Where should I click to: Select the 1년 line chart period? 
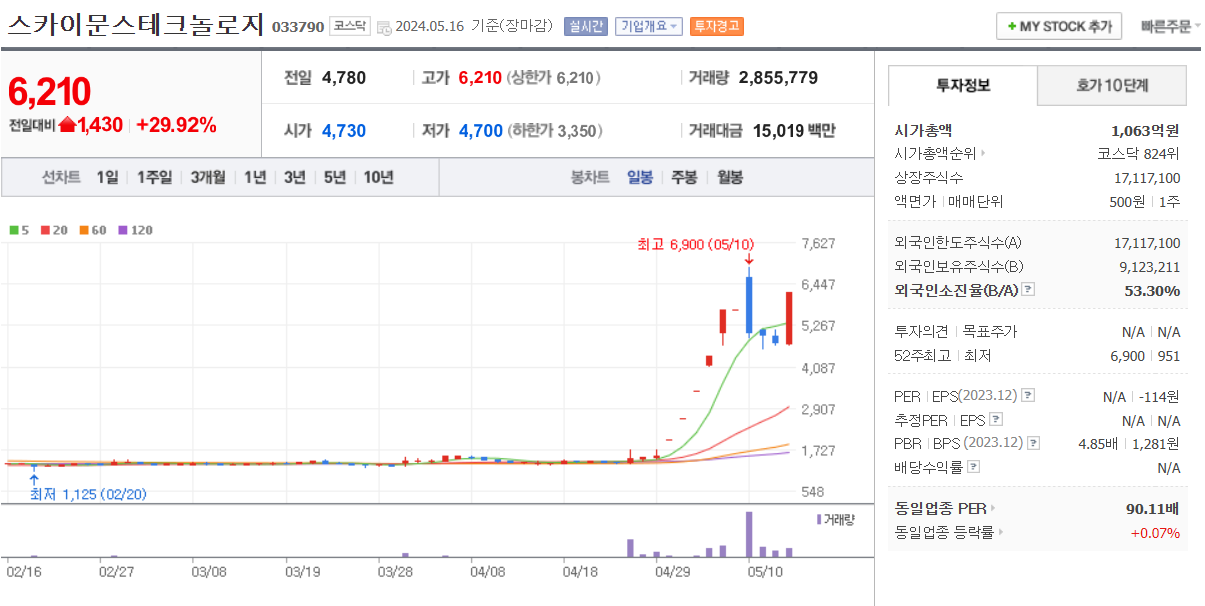click(x=255, y=177)
